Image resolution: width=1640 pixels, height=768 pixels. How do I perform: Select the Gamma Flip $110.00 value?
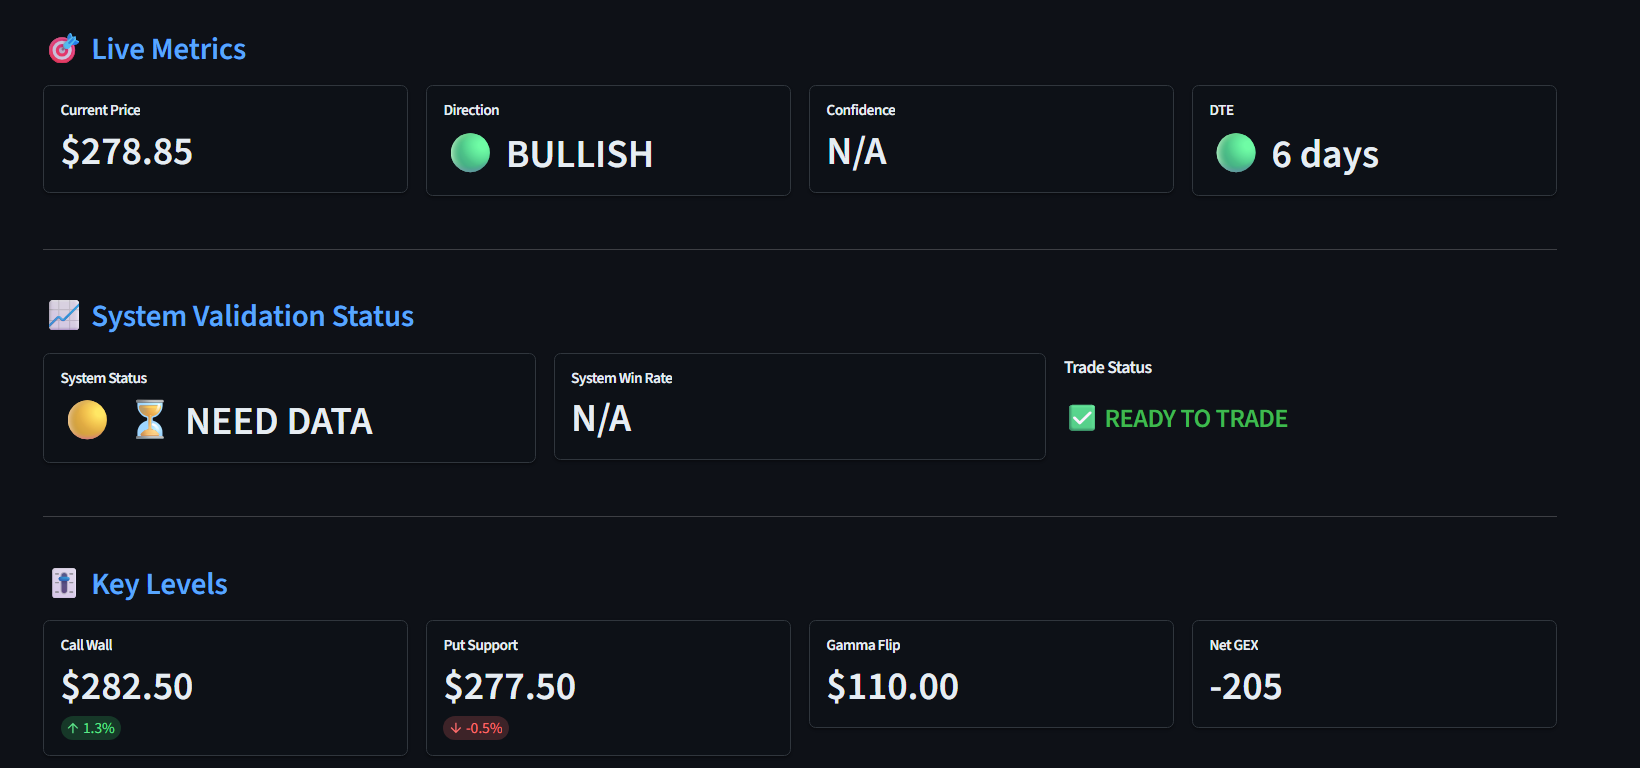(893, 687)
